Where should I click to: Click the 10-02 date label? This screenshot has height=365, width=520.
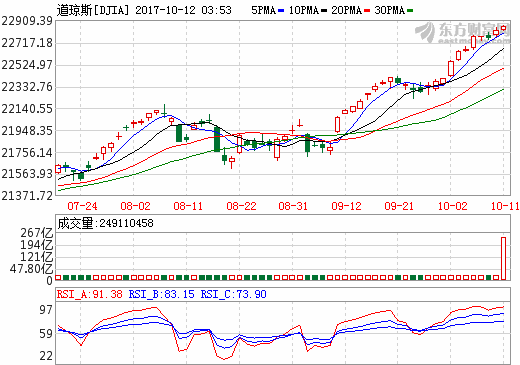[x=452, y=206]
